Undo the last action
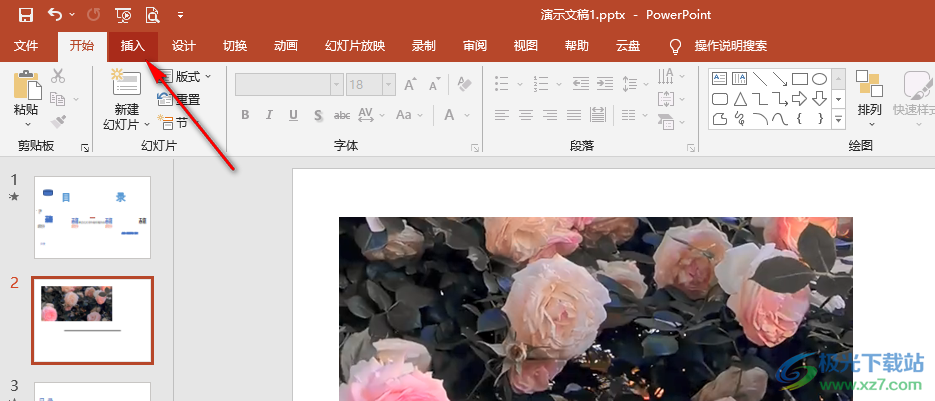This screenshot has width=935, height=401. pyautogui.click(x=55, y=15)
